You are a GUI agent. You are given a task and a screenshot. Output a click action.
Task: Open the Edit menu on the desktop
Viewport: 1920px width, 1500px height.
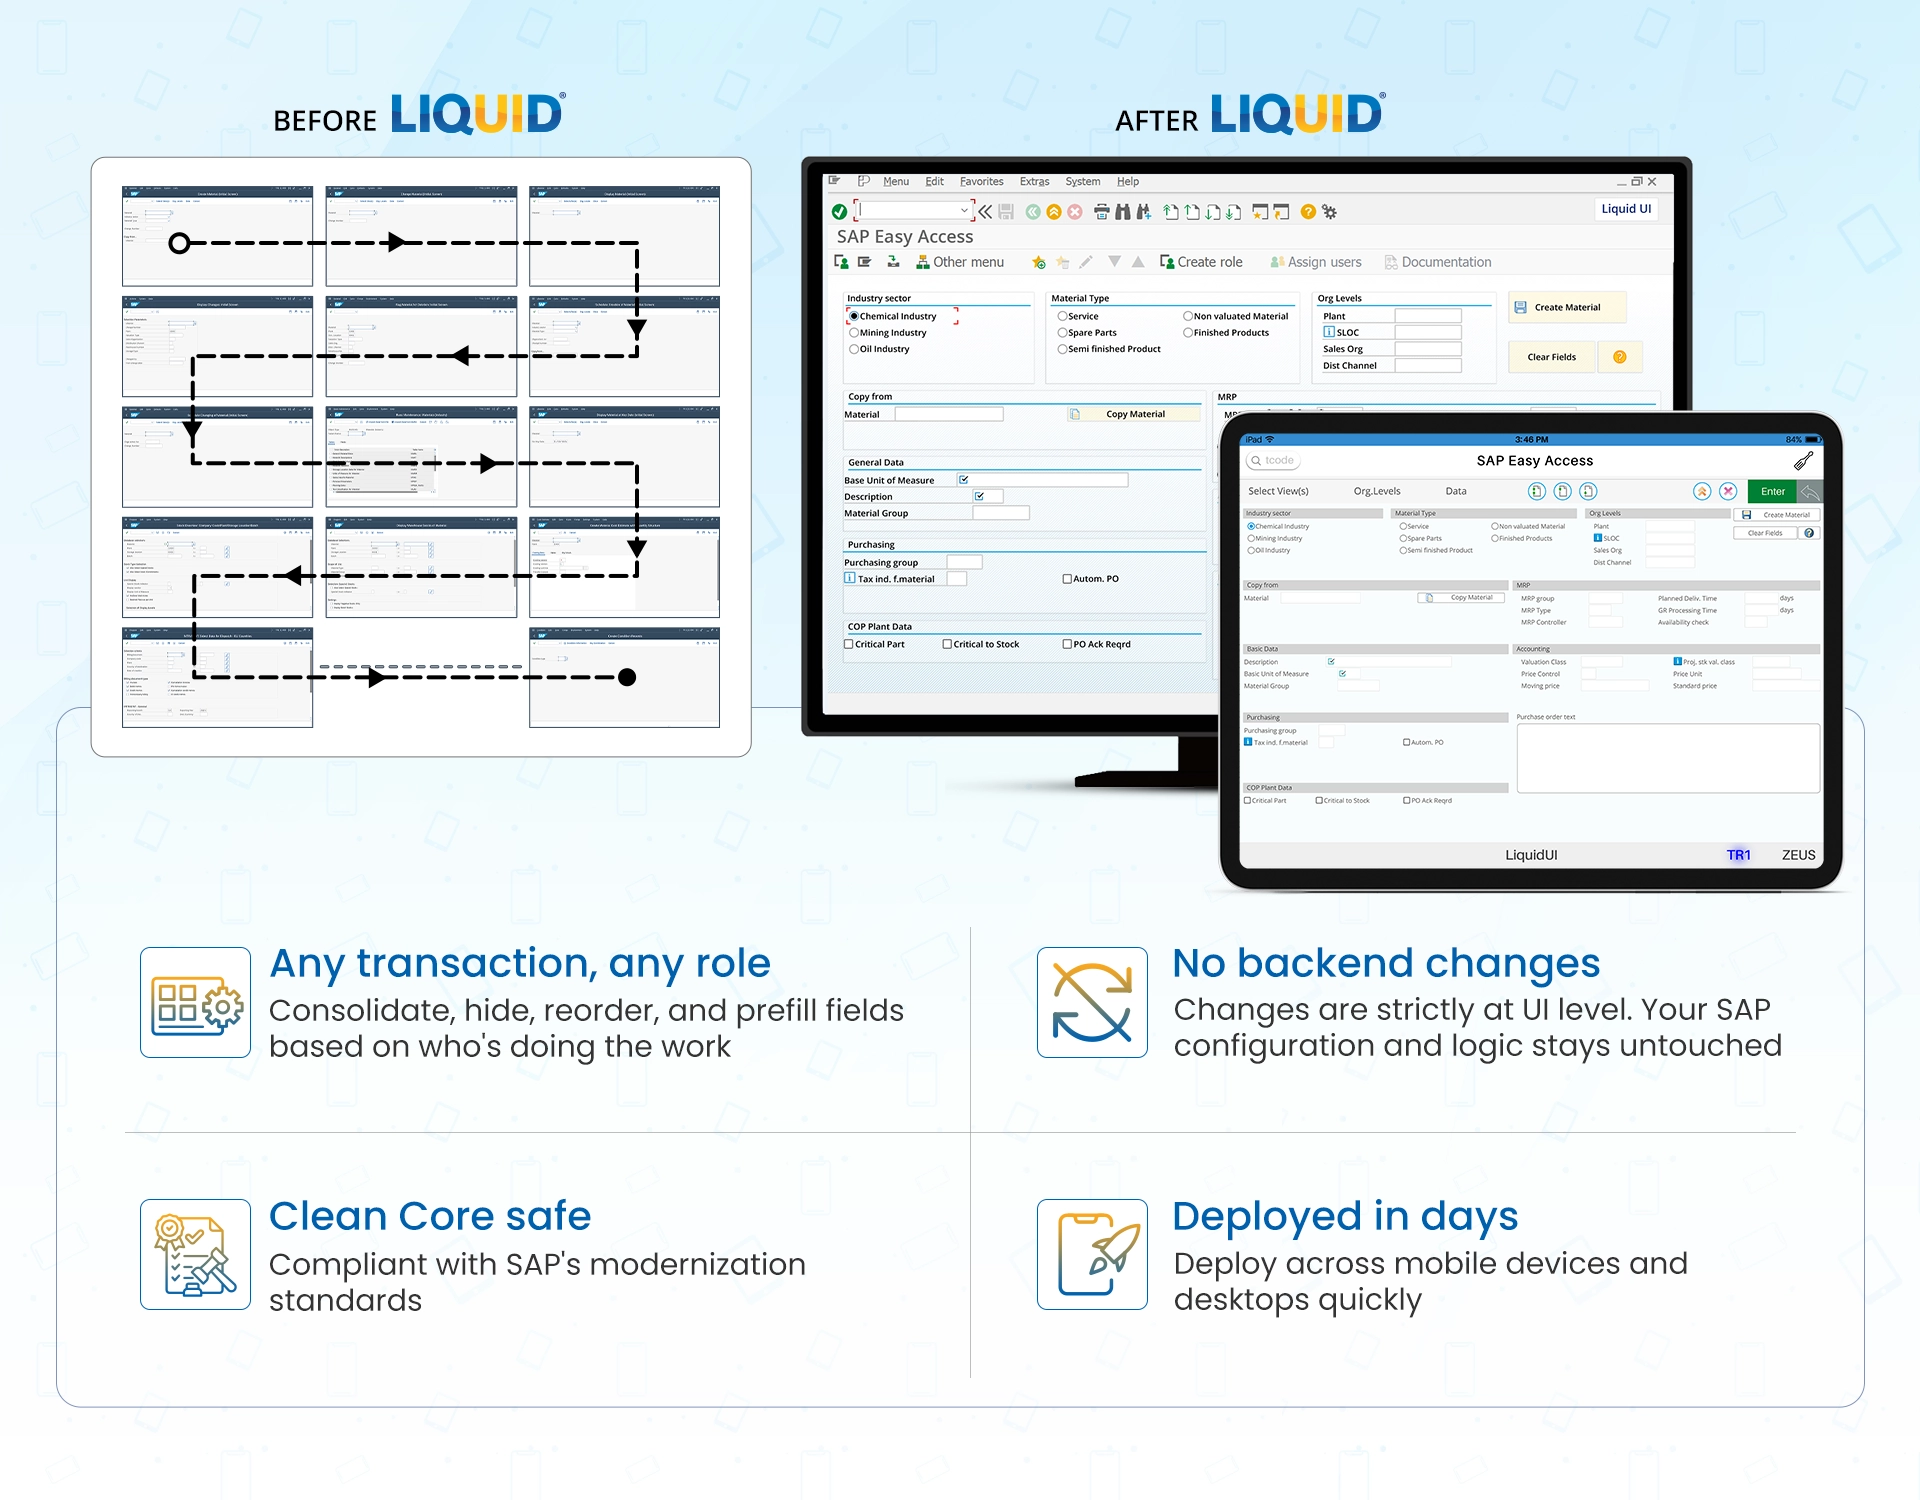click(934, 182)
